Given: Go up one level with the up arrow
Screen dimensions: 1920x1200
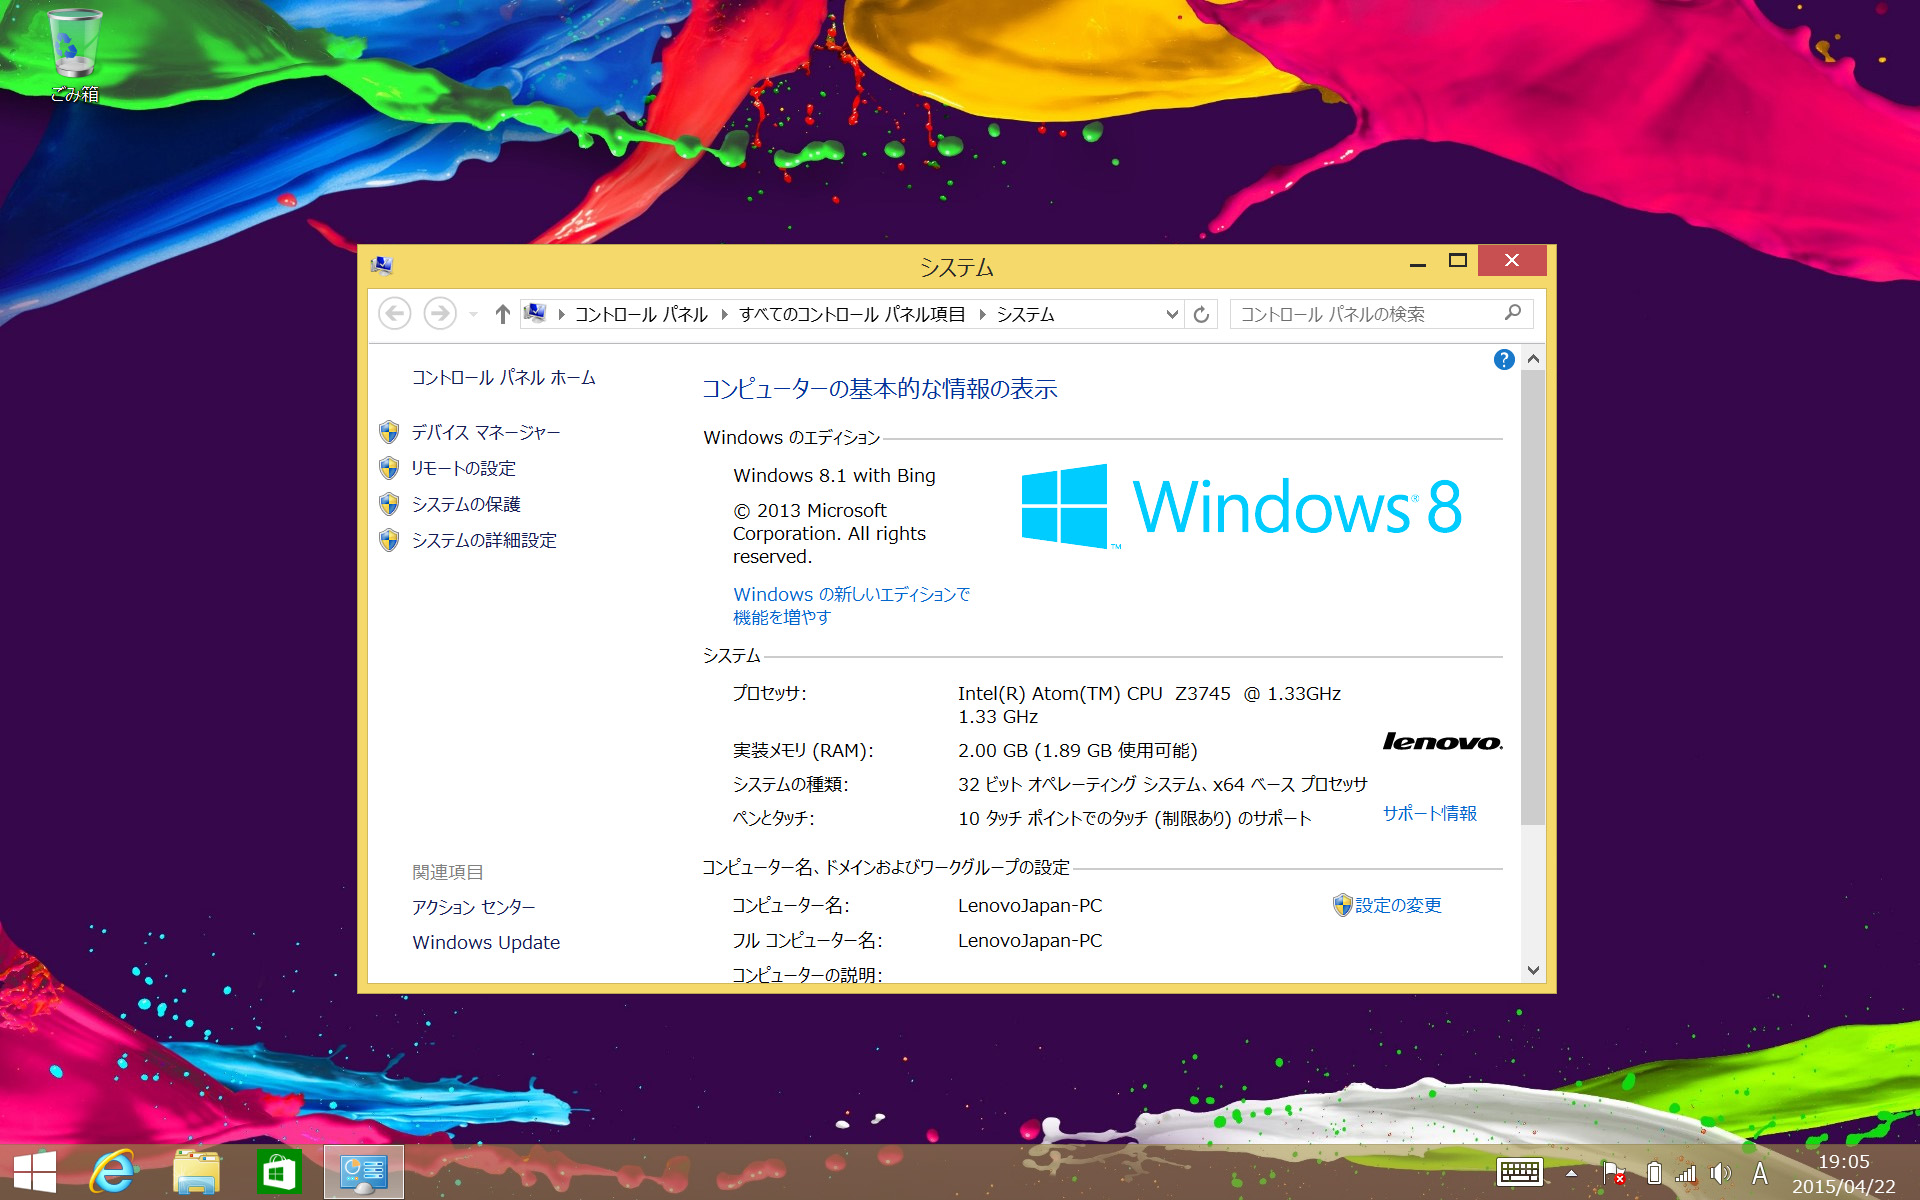Looking at the screenshot, I should click(x=502, y=315).
